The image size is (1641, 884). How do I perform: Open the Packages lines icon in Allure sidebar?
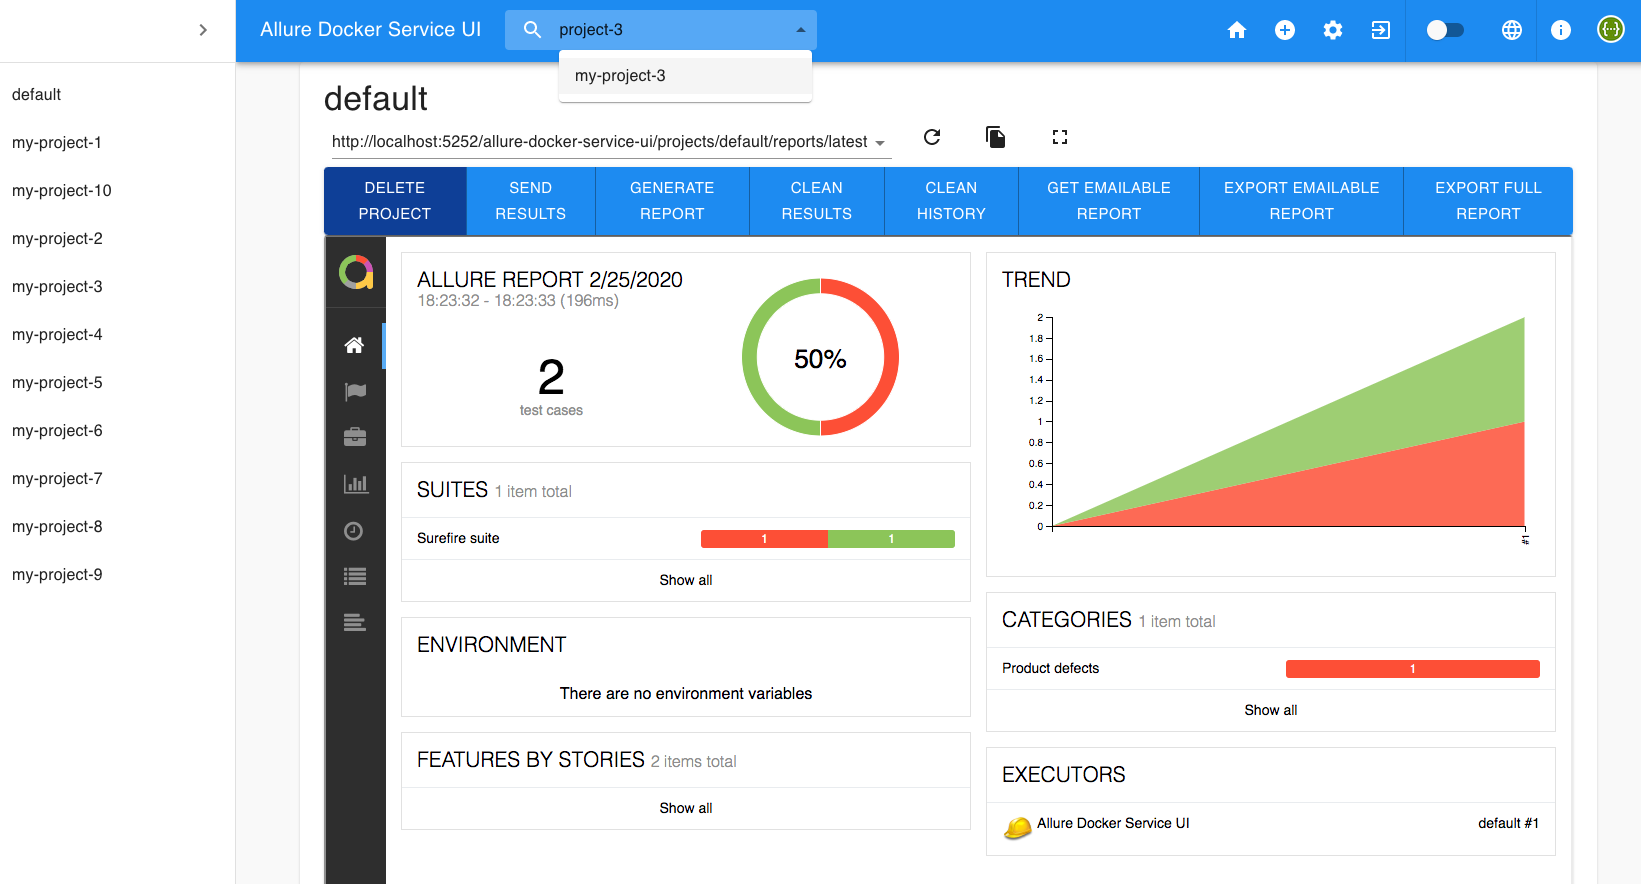click(355, 623)
